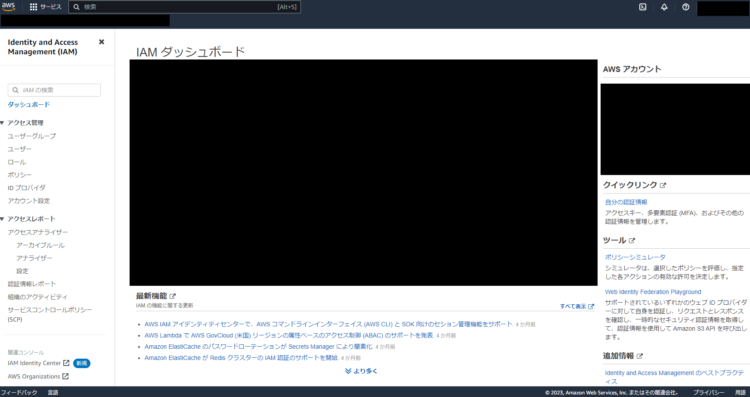Close the IAM navigation panel

coord(101,42)
